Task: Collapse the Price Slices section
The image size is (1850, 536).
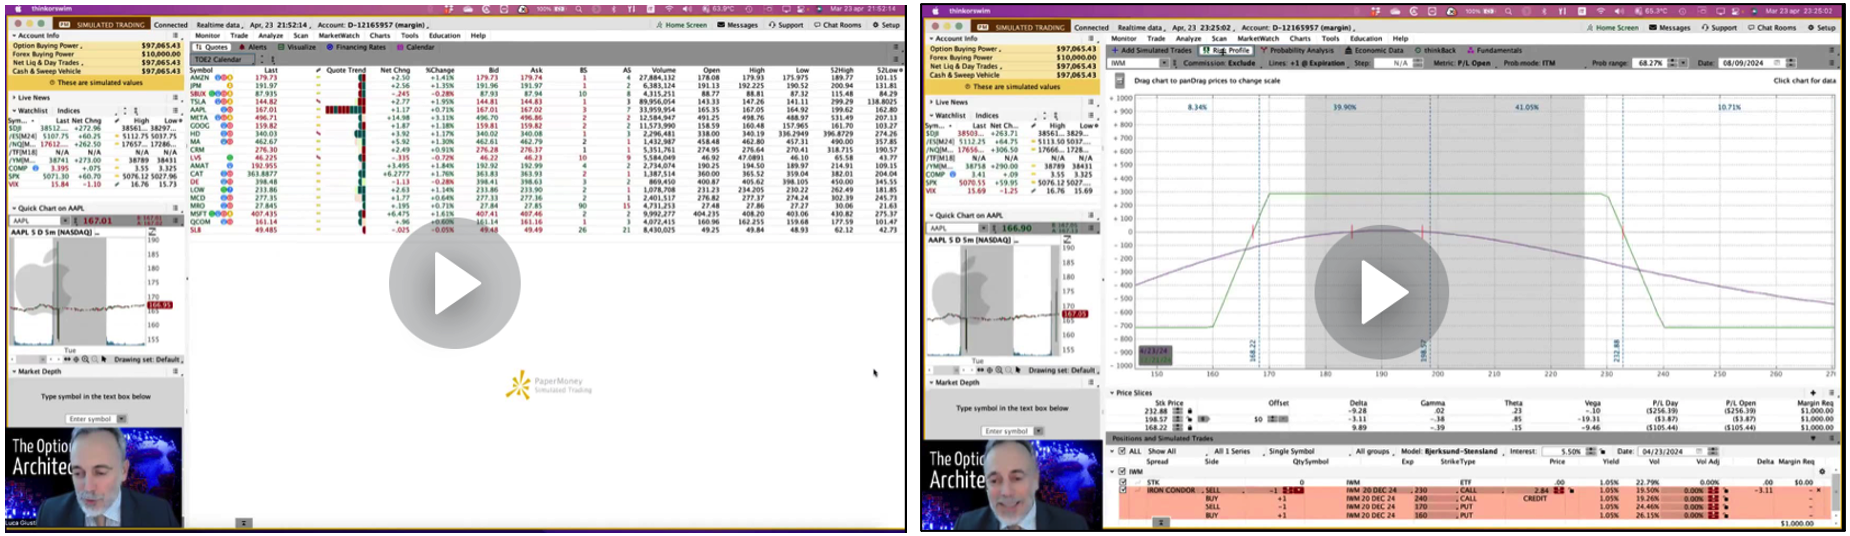Action: 1111,393
